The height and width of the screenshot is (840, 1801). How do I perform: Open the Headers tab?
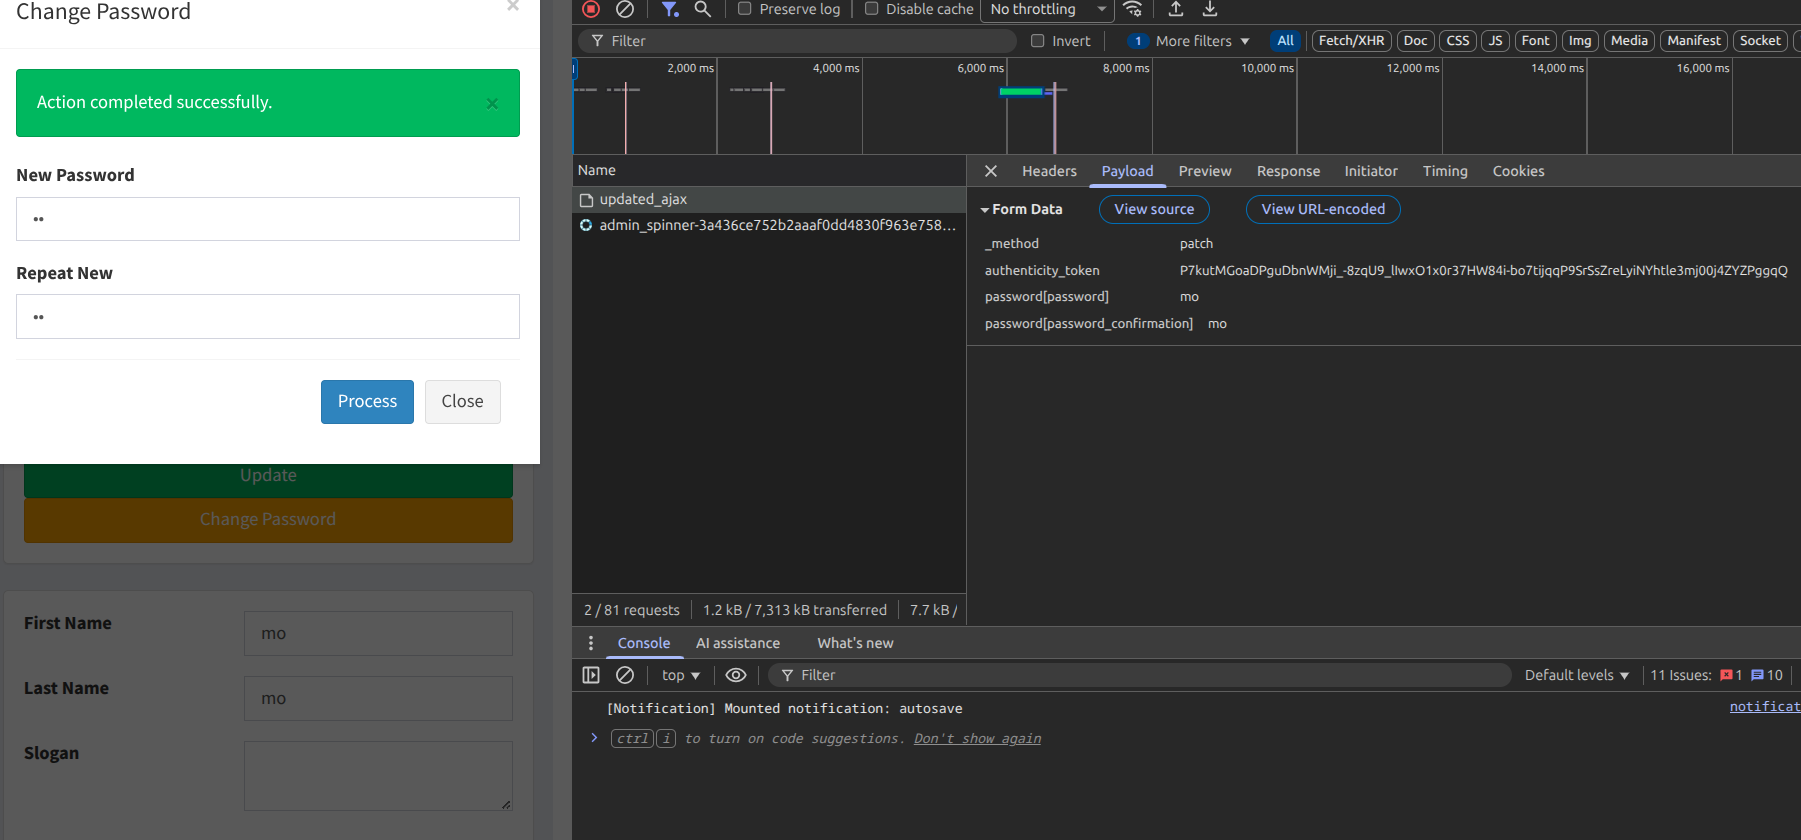[1049, 171]
